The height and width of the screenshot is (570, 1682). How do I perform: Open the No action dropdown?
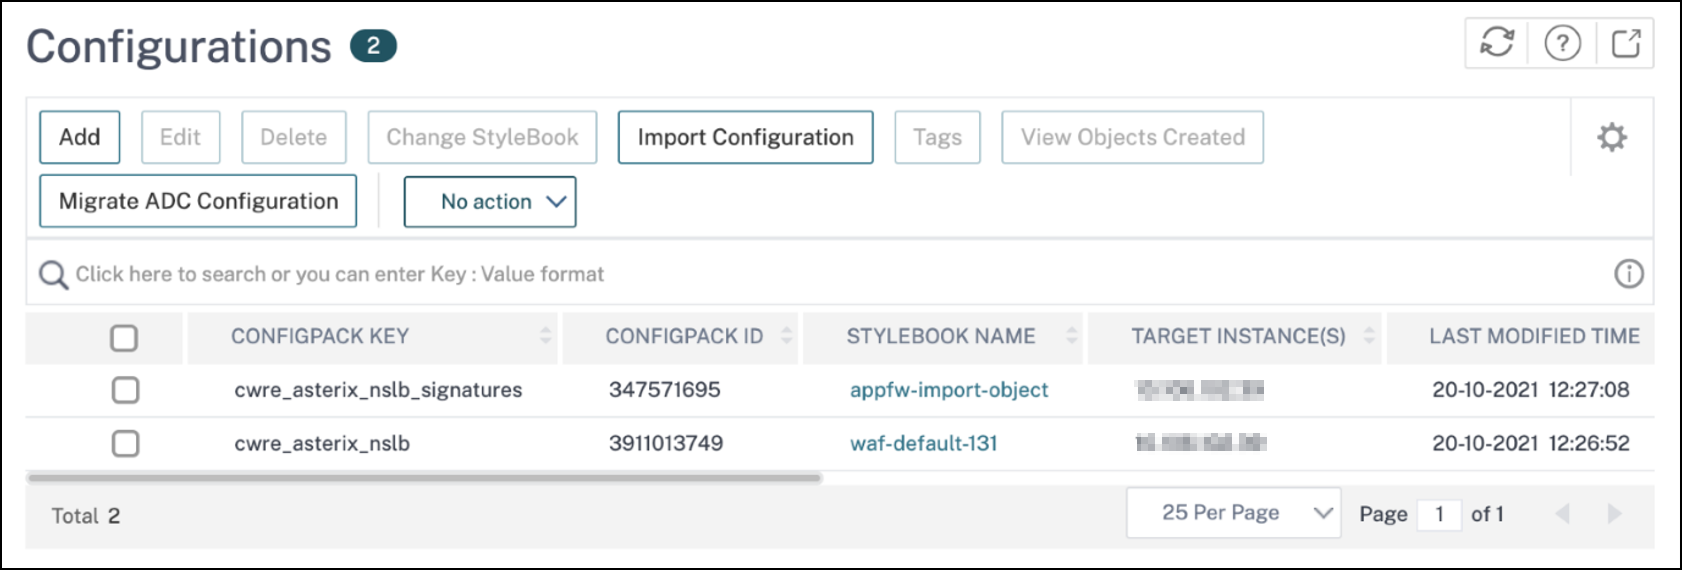coord(490,202)
